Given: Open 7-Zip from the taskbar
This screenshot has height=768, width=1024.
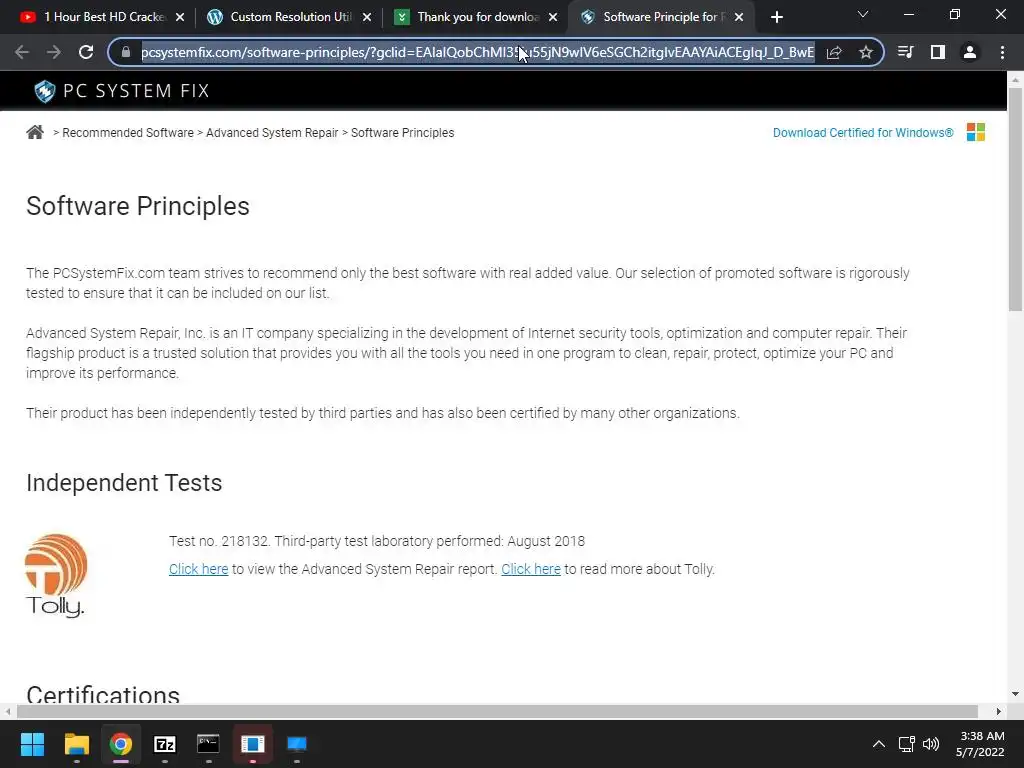Looking at the screenshot, I should (165, 744).
